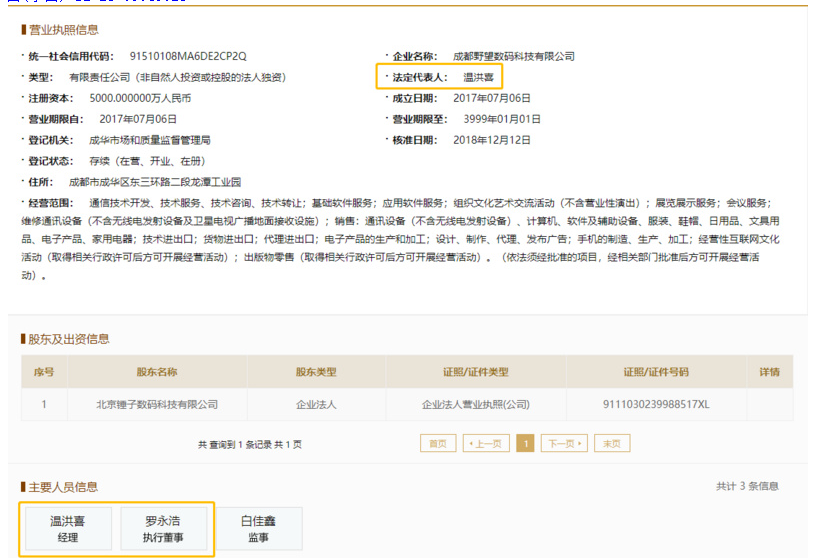
Task: Click registration authority 成华市场和质量监督管理局
Action: coord(150,140)
